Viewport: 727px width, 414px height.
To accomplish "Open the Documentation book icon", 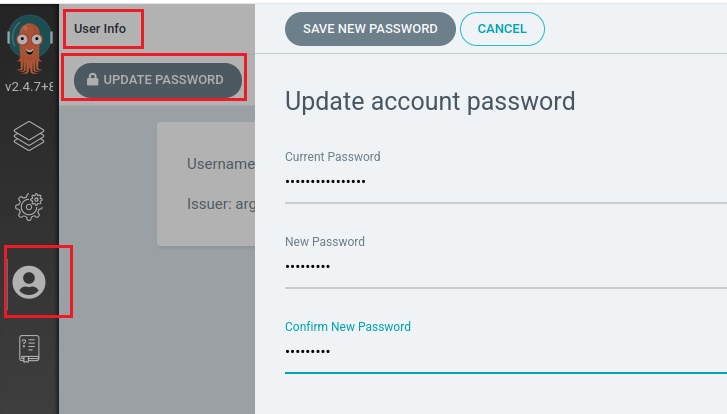I will pyautogui.click(x=29, y=348).
